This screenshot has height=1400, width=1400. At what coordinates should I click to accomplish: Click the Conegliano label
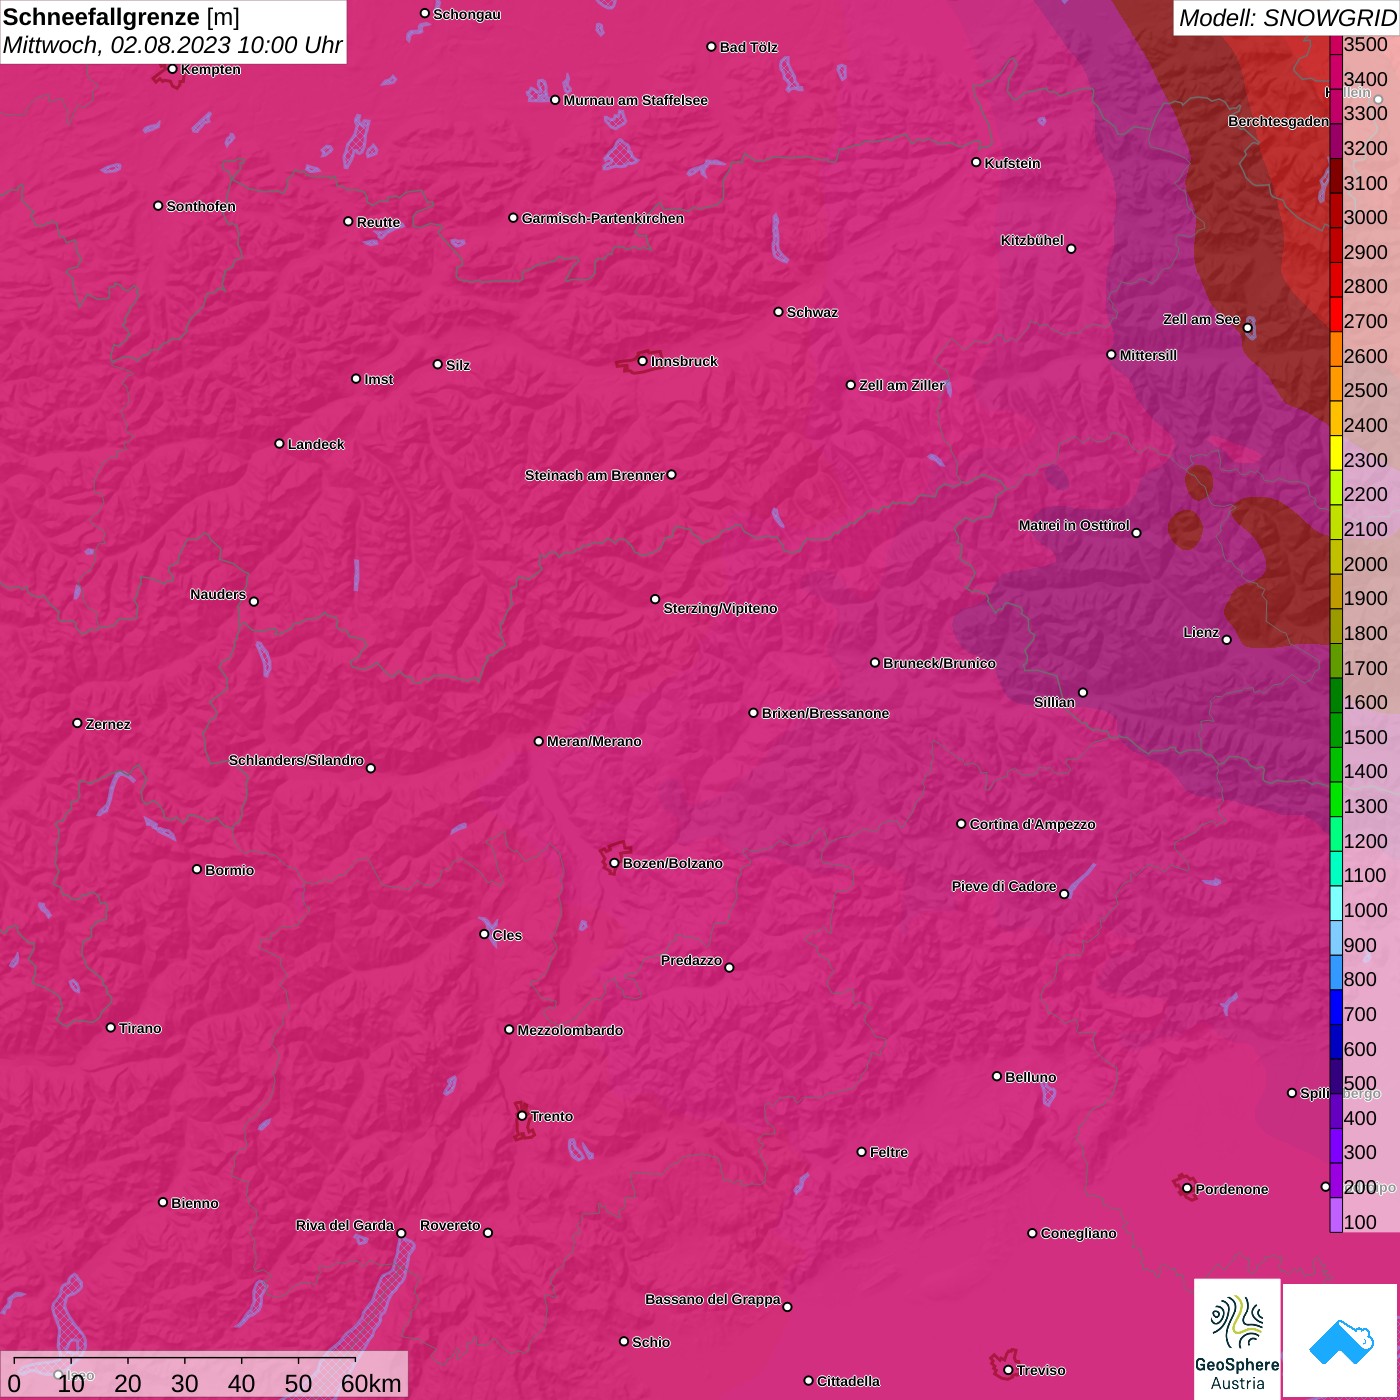point(1078,1233)
